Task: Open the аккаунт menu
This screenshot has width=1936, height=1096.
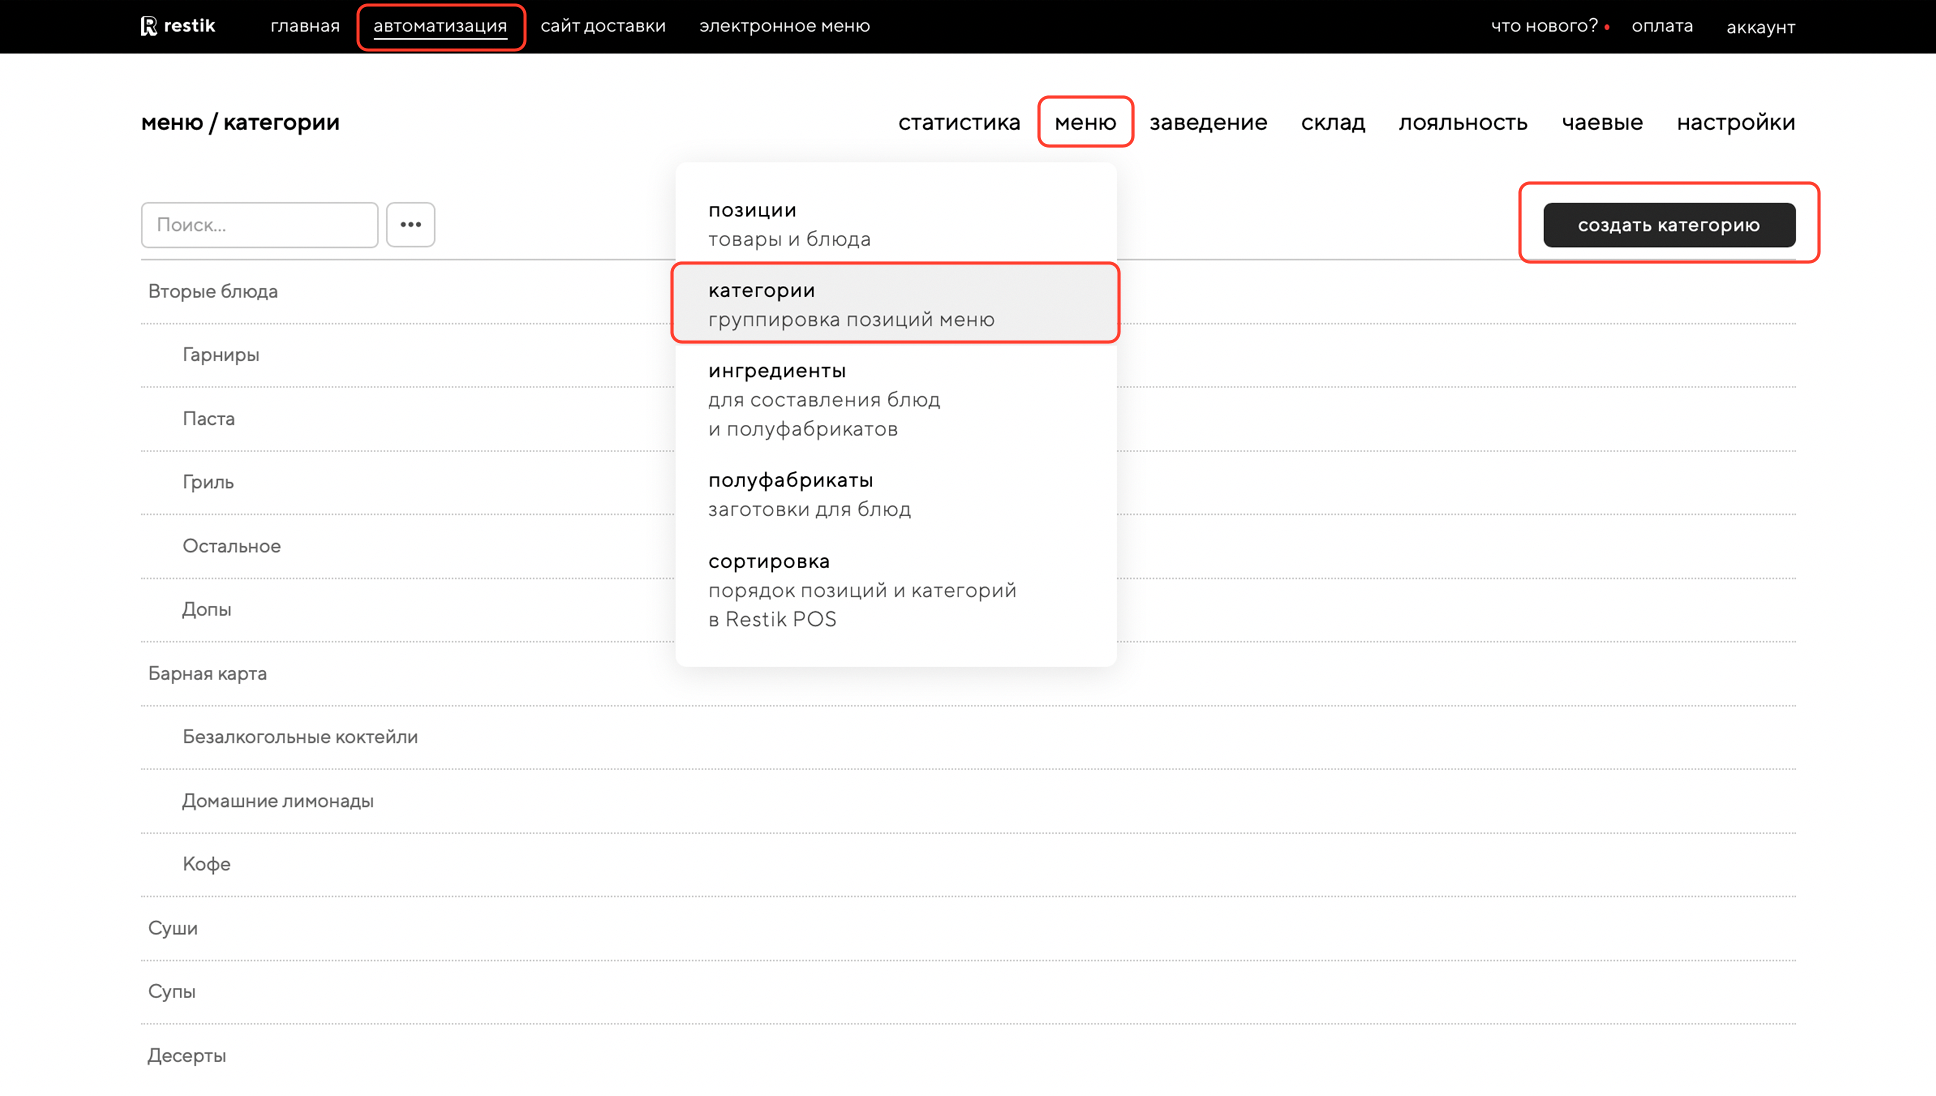Action: coord(1760,27)
